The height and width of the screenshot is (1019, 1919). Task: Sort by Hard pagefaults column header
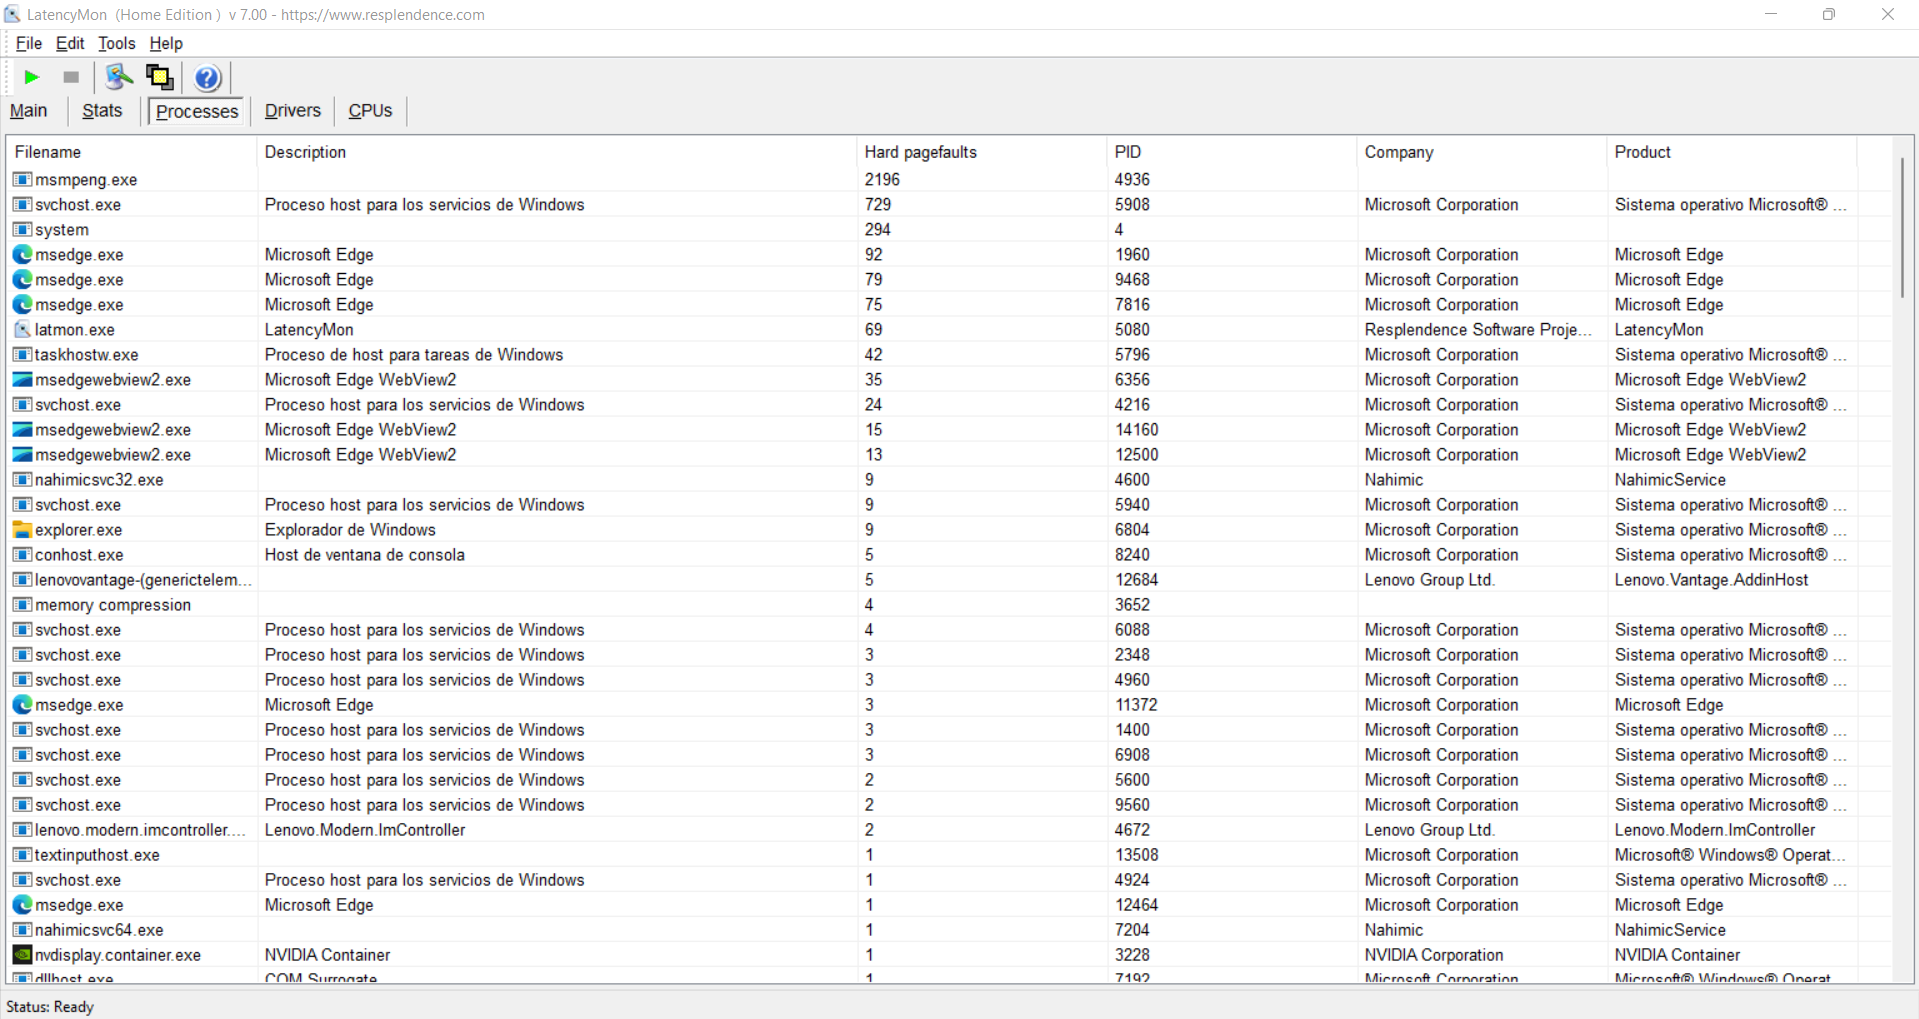[982, 152]
